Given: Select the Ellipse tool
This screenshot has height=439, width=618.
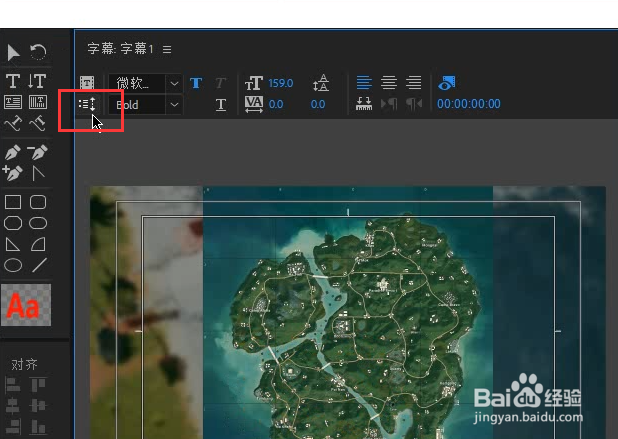Looking at the screenshot, I should tap(13, 265).
